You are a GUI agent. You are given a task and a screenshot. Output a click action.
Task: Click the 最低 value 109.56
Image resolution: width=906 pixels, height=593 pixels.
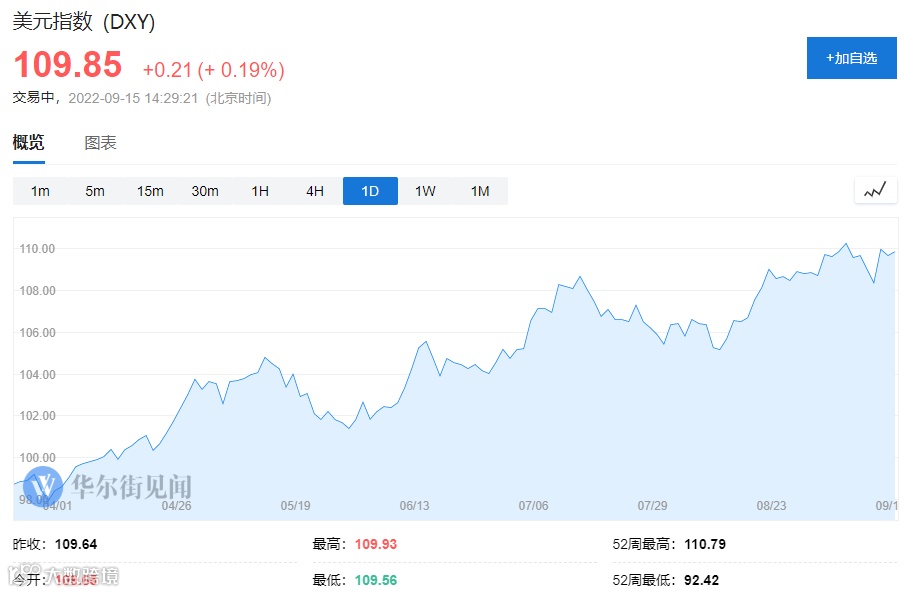click(x=376, y=580)
